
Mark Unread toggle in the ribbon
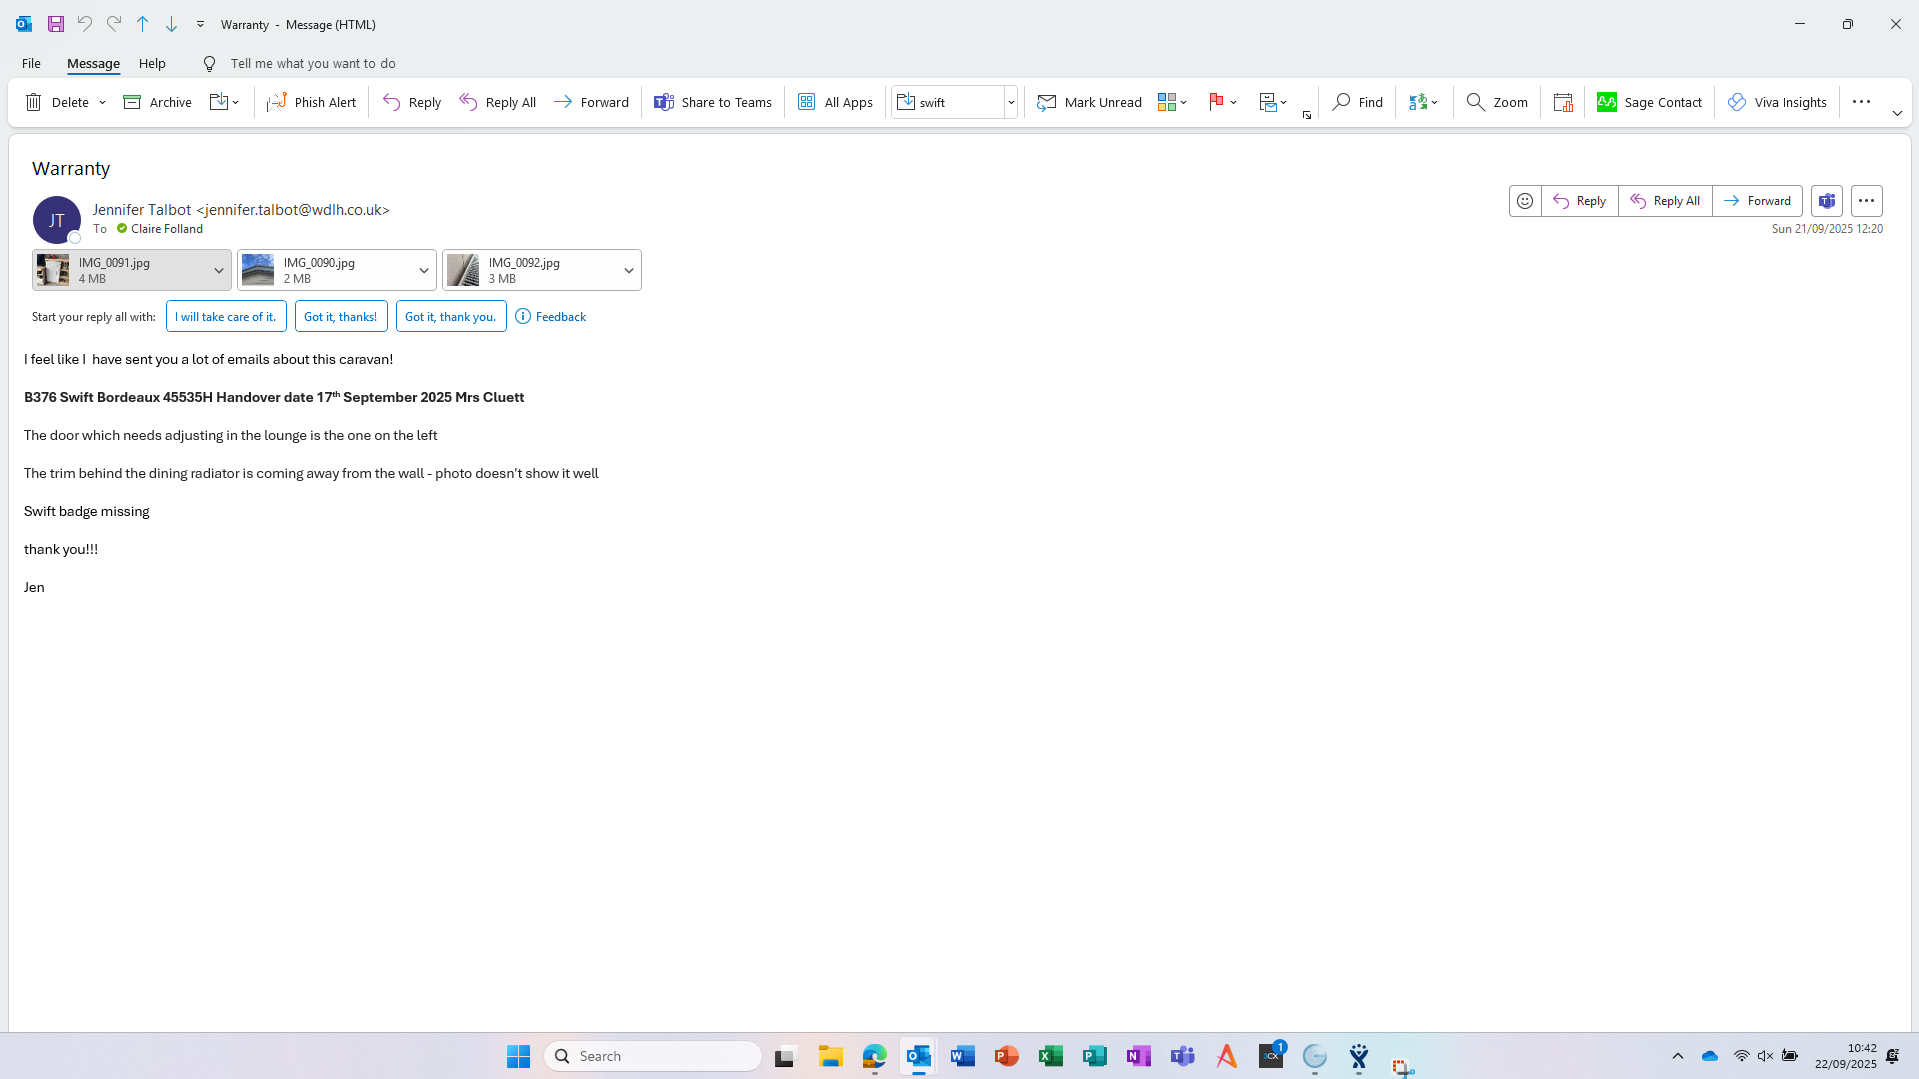pyautogui.click(x=1089, y=102)
